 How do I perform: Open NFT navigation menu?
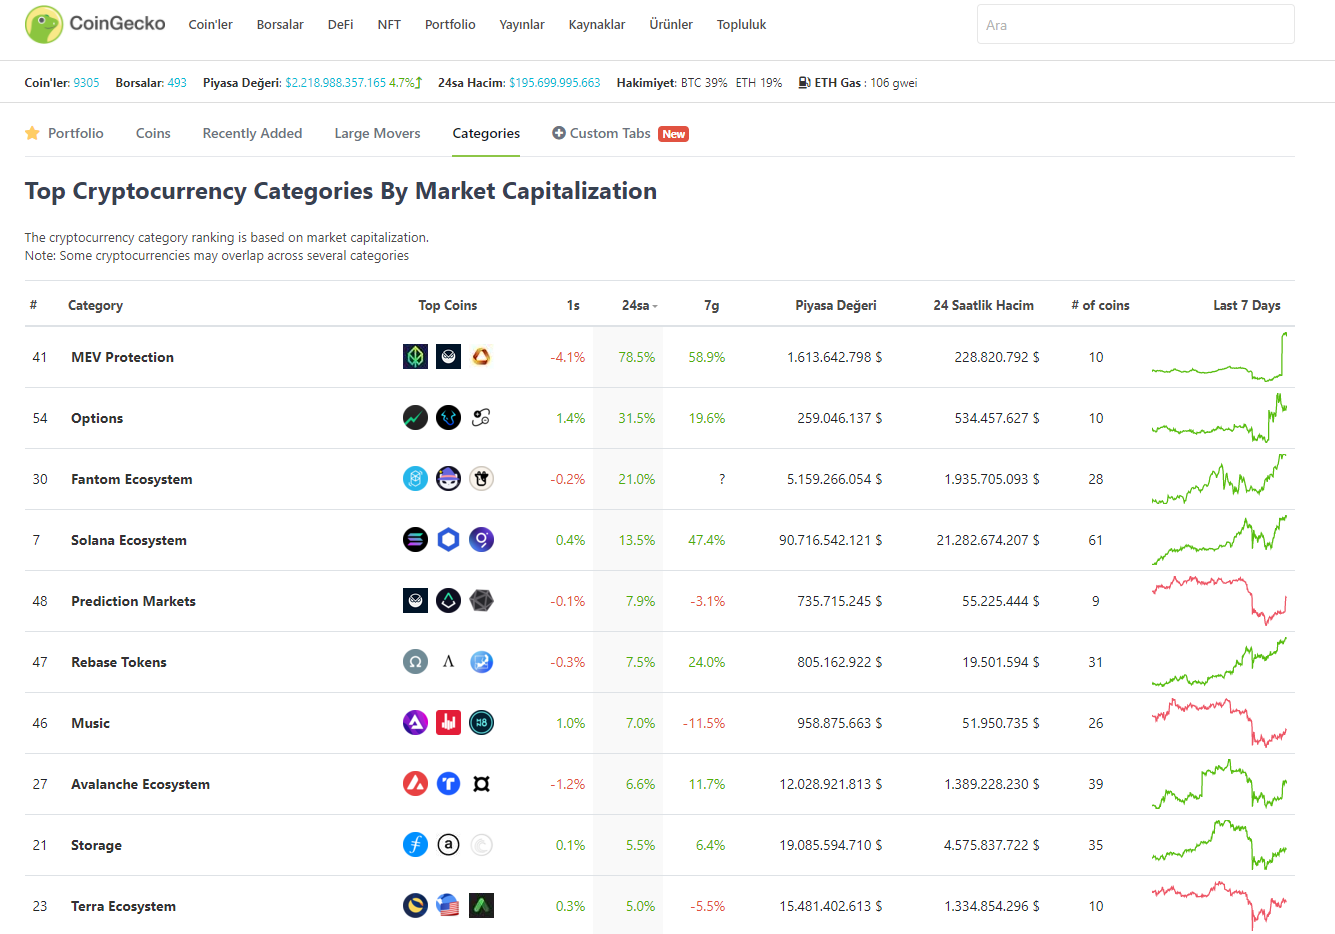(x=389, y=25)
